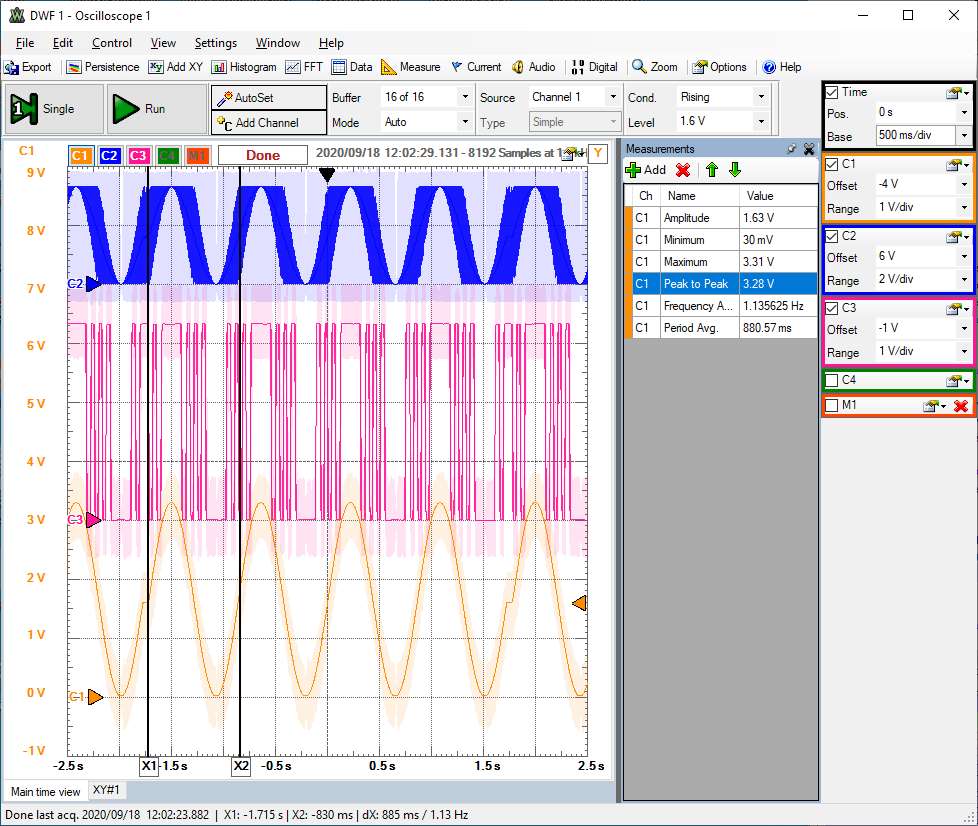Image resolution: width=978 pixels, height=826 pixels.
Task: Open the Audio tool in toolbar
Action: coord(533,67)
